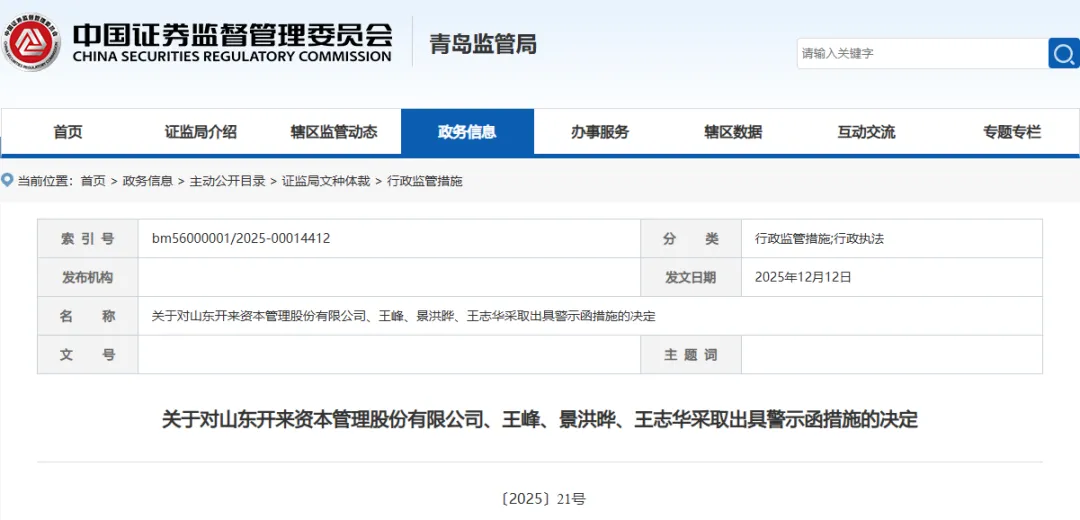Click the 青岛监管局 header title
Viewport: 1080px width, 520px height.
(x=483, y=44)
